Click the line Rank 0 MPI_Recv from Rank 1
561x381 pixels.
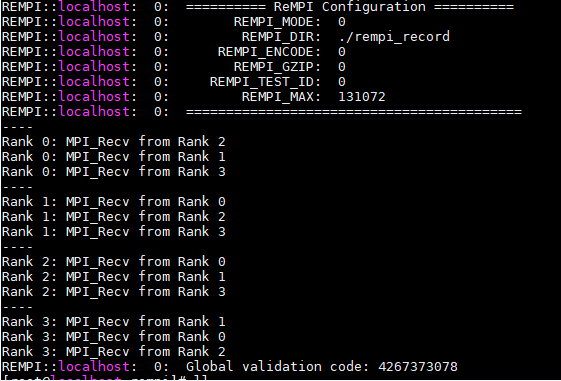tap(113, 157)
